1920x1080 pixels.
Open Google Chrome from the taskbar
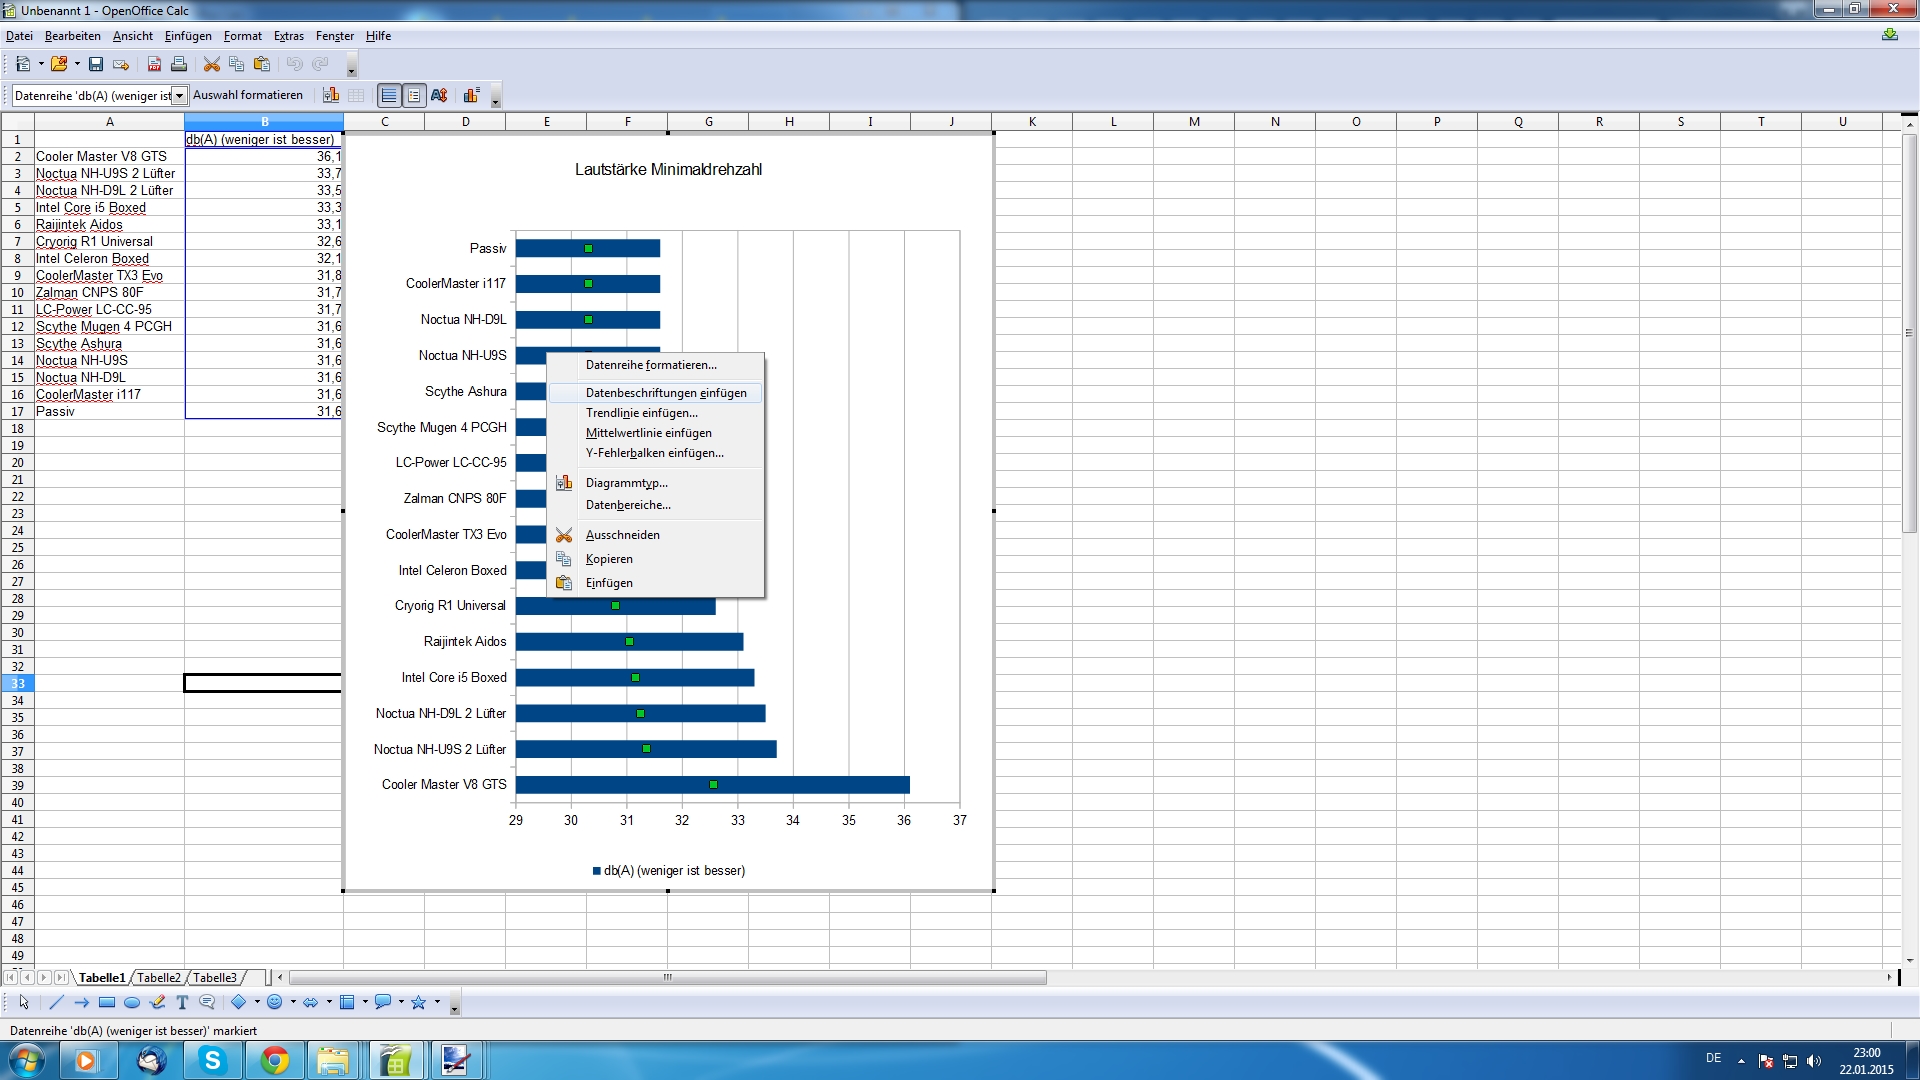coord(275,1060)
